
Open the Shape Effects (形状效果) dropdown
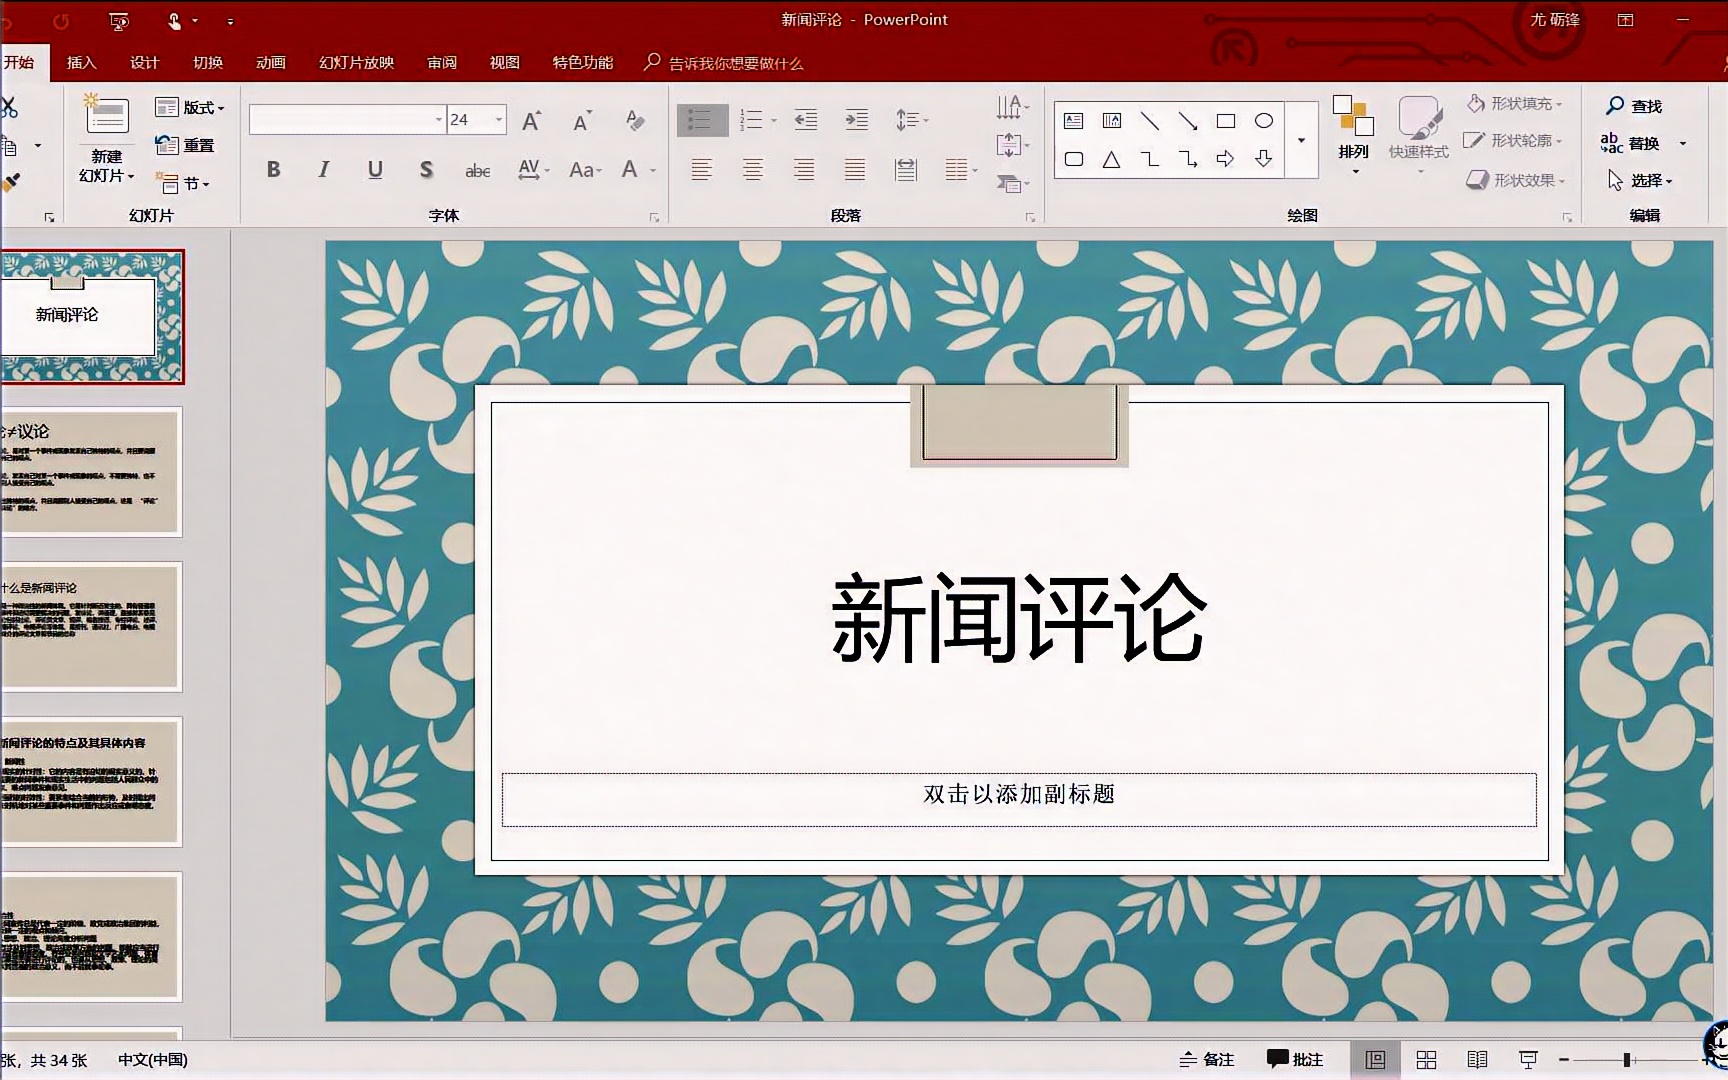coord(1515,180)
